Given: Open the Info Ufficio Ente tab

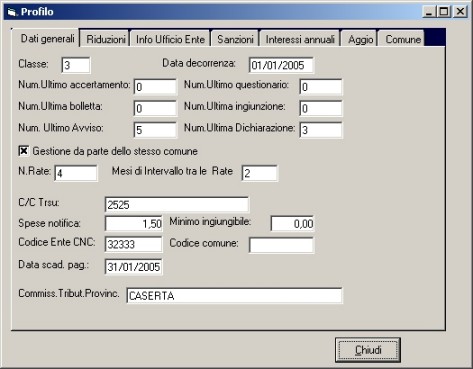Looking at the screenshot, I should tap(170, 39).
